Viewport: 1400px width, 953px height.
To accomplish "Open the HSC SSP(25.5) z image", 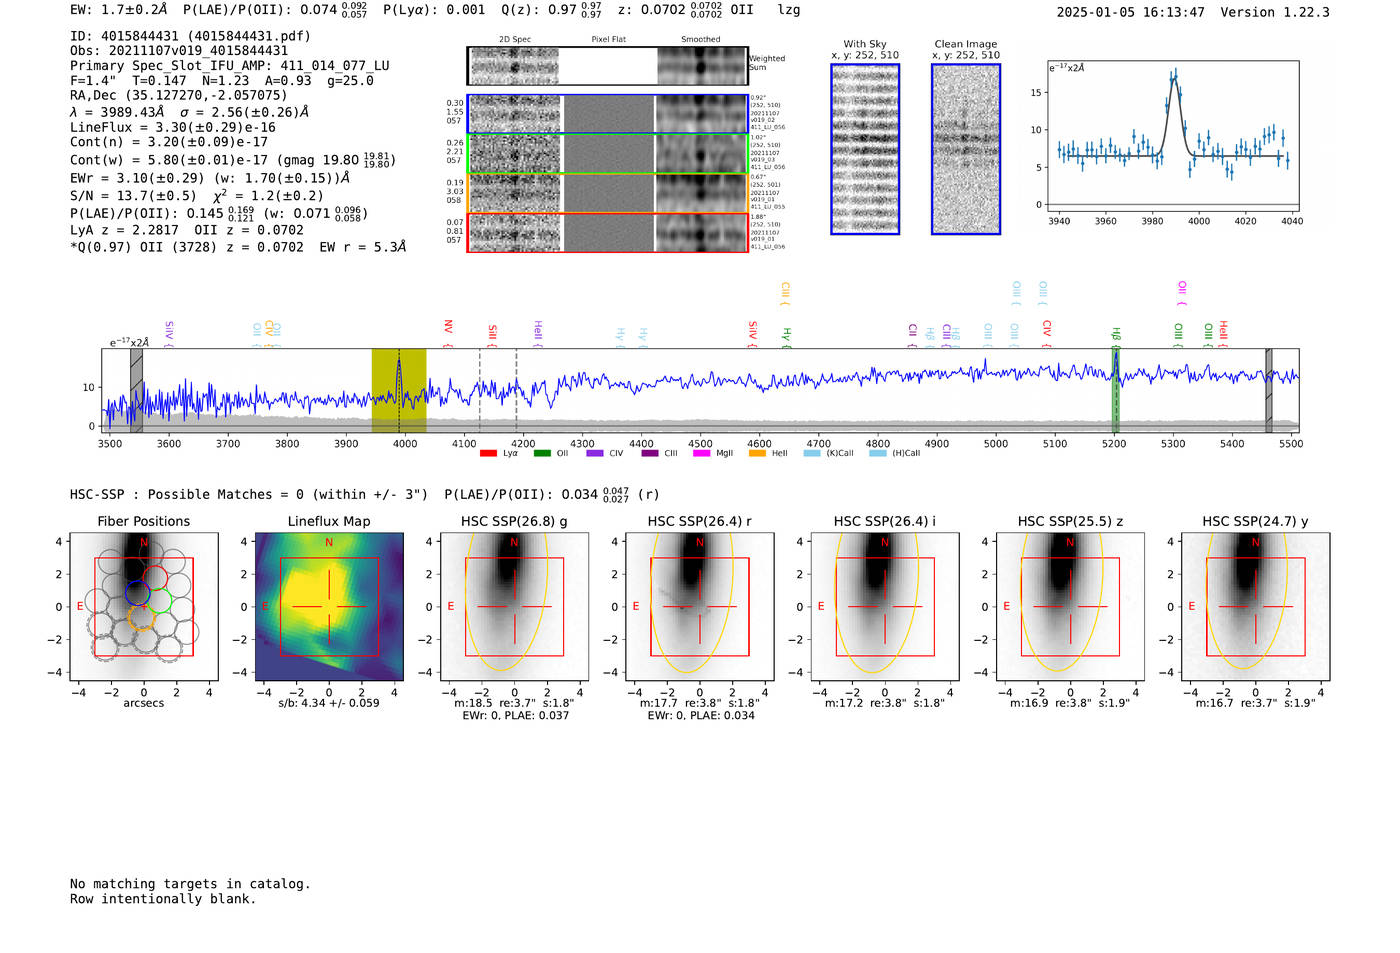I will pos(1070,607).
